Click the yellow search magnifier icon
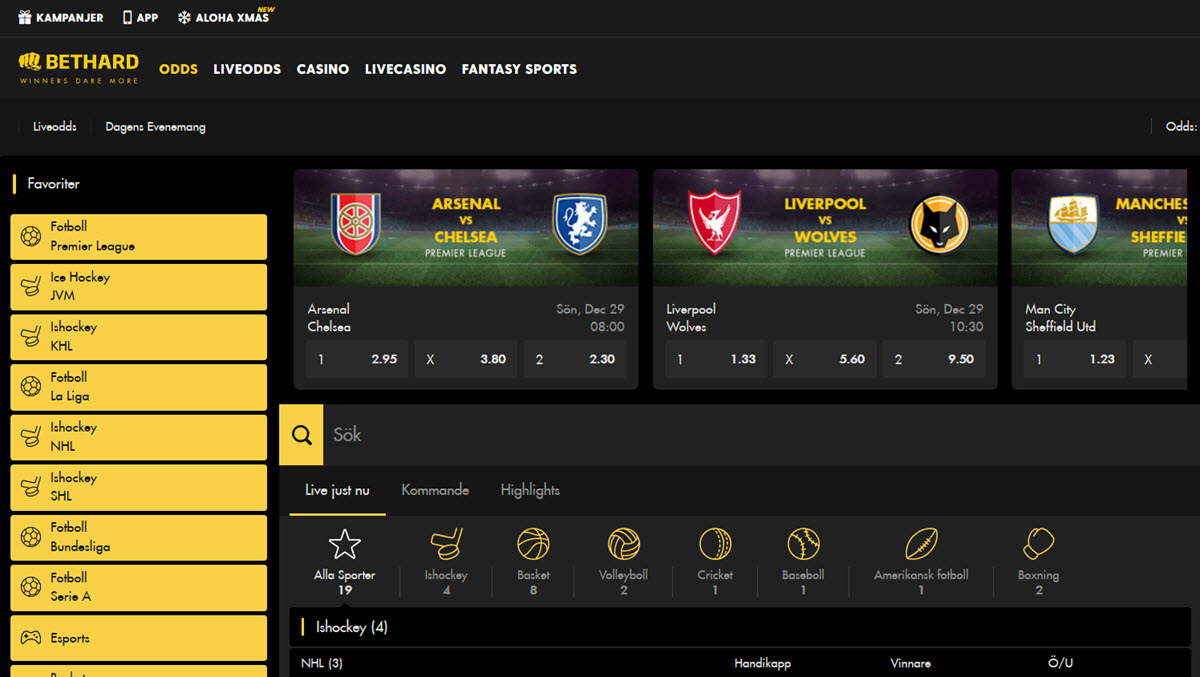 pyautogui.click(x=301, y=435)
